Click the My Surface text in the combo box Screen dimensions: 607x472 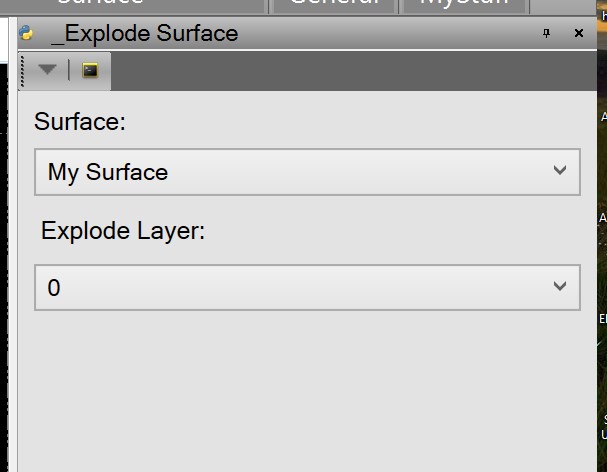coord(108,172)
